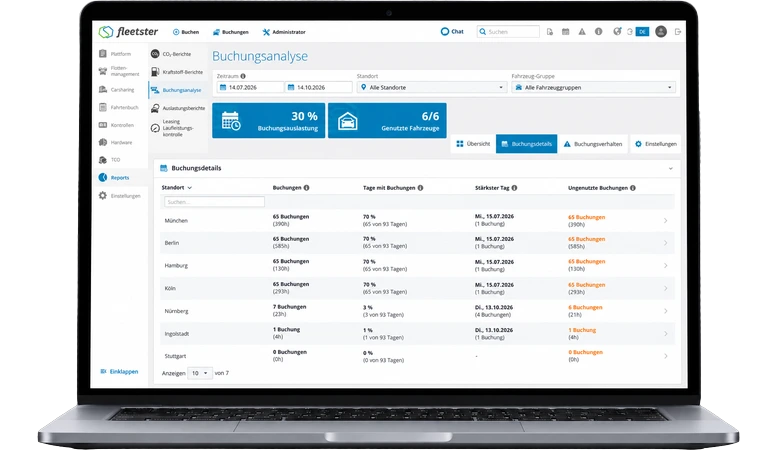777x450 pixels.
Task: Click the Buchungen column info icon
Action: (306, 188)
